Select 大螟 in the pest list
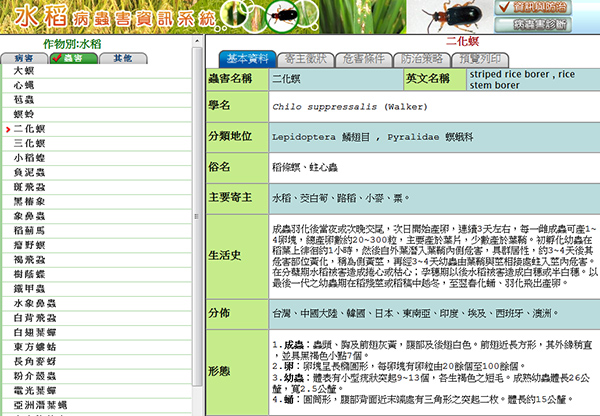The width and height of the screenshot is (600, 416). pyautogui.click(x=24, y=71)
